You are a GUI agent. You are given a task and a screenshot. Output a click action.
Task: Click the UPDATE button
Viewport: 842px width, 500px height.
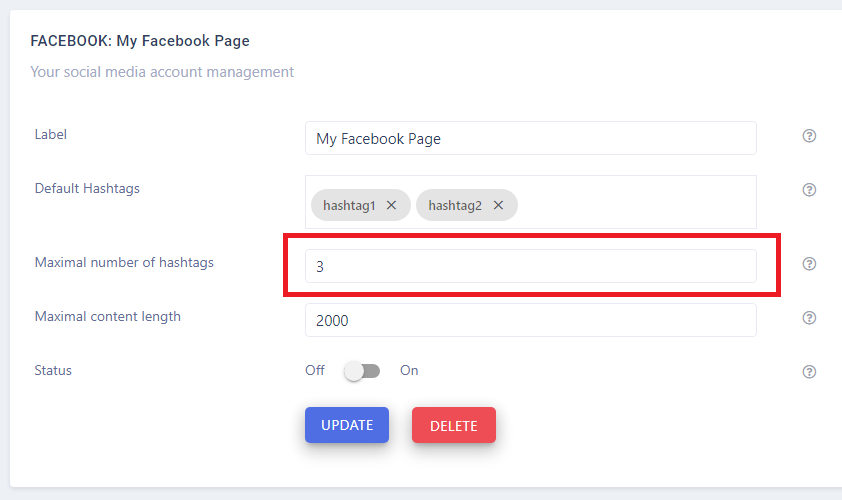point(347,425)
